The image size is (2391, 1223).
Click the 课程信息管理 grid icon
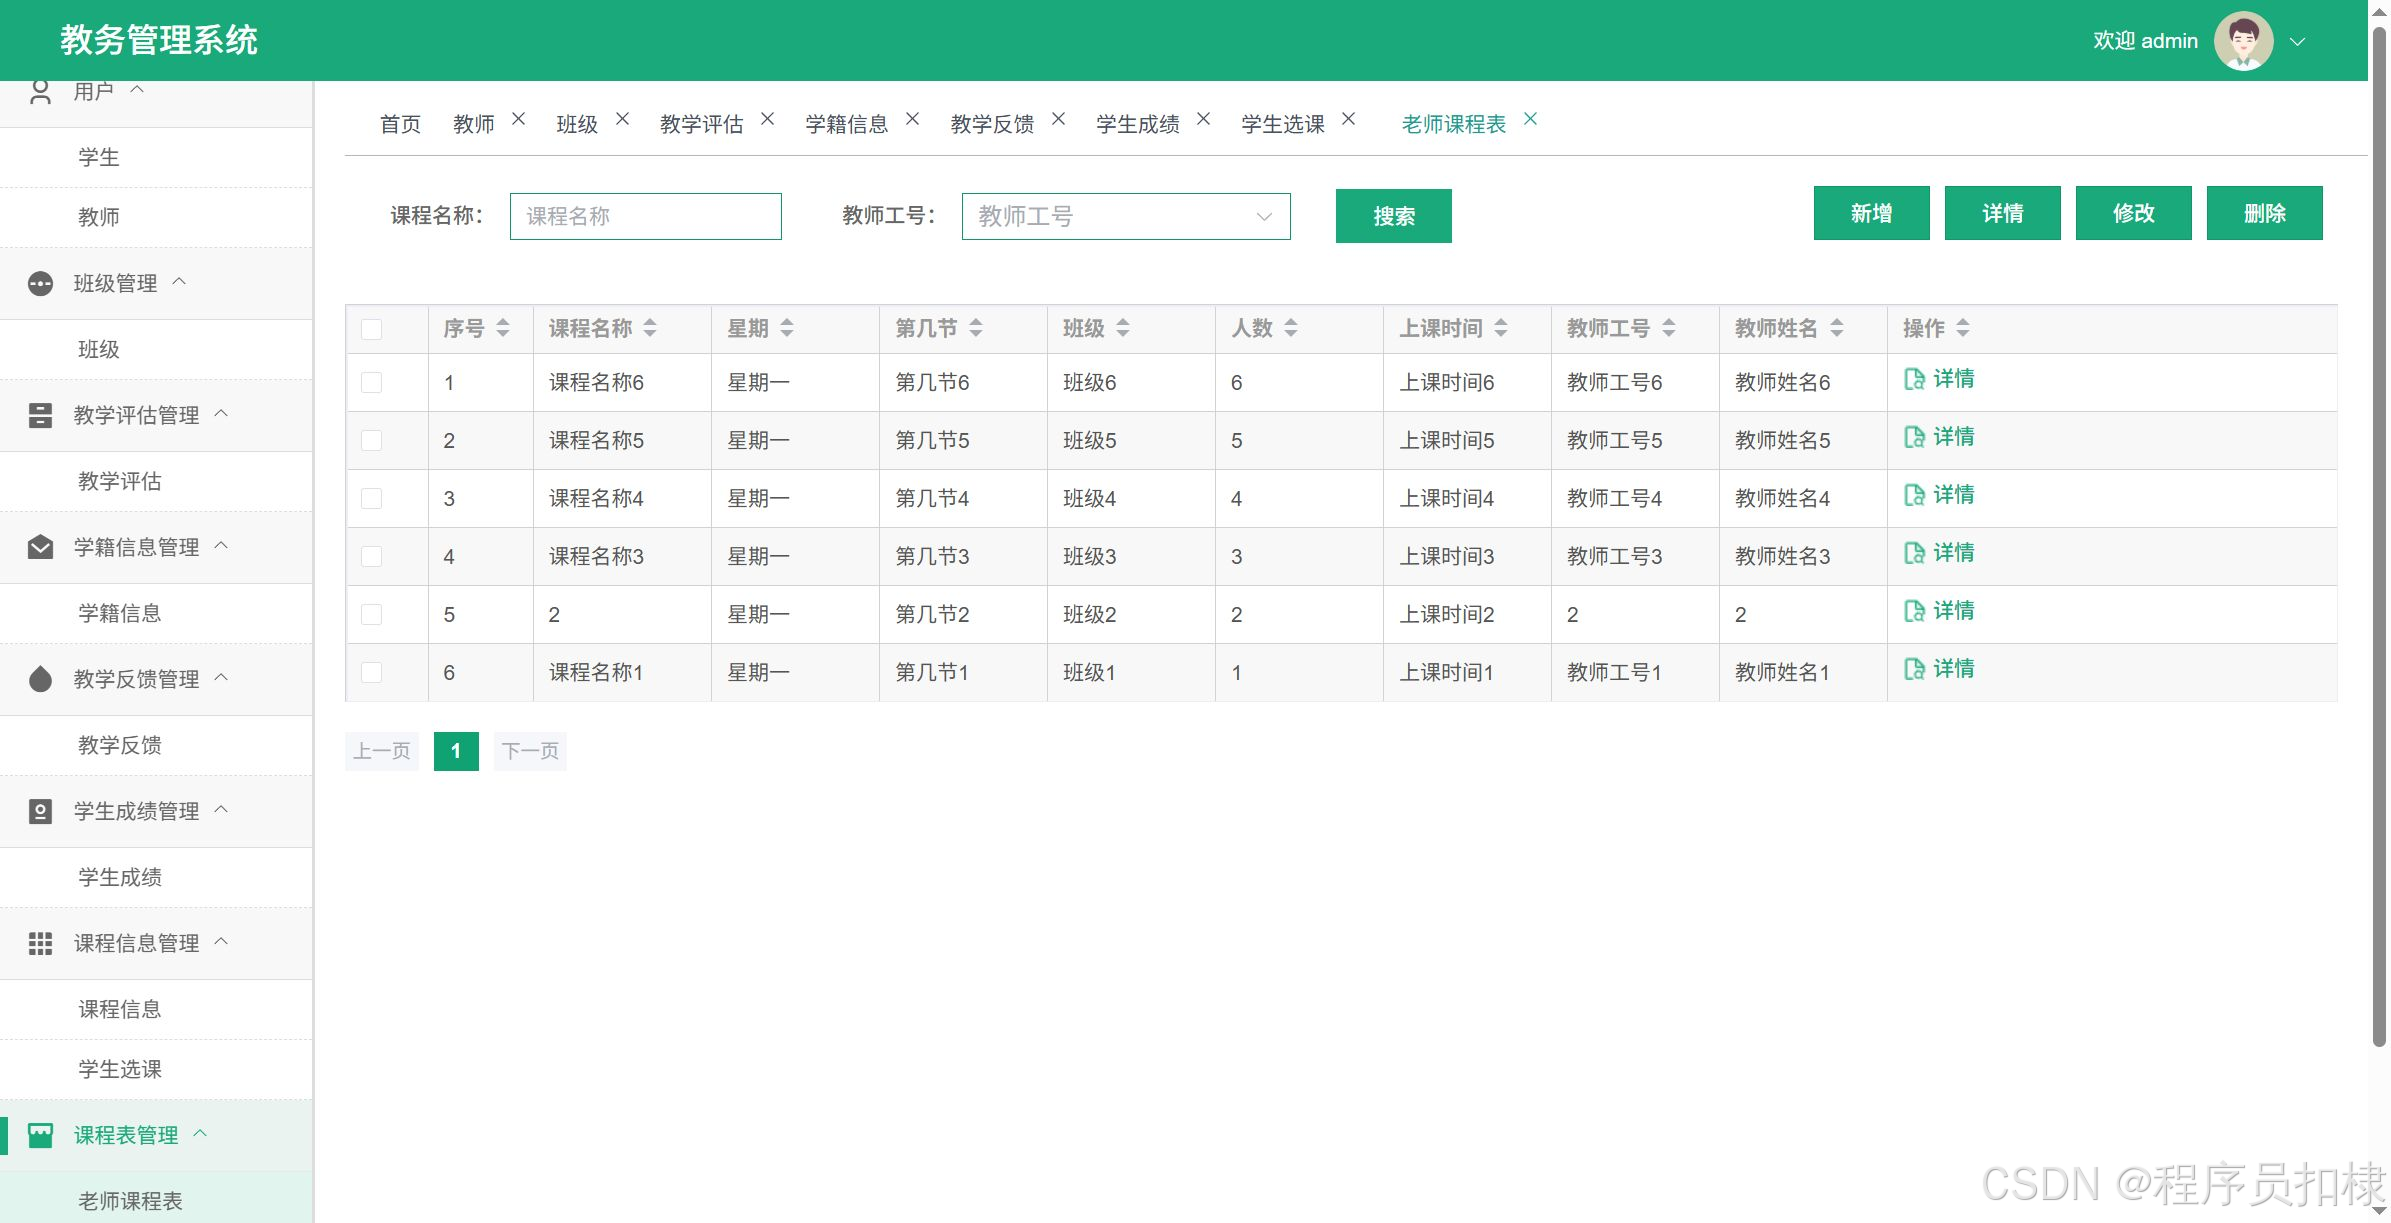tap(40, 943)
